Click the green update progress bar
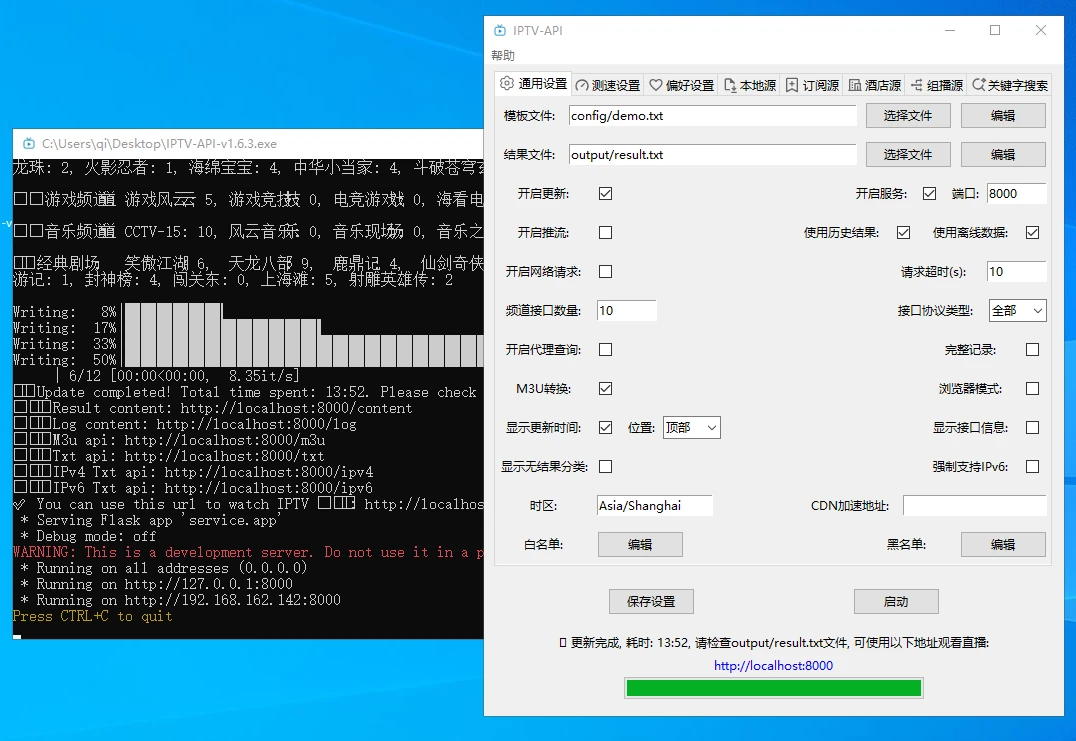 pyautogui.click(x=773, y=688)
